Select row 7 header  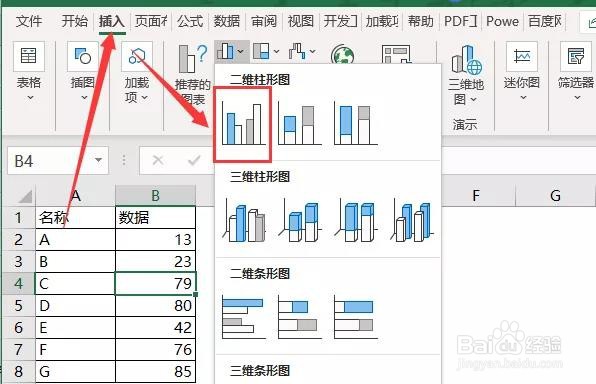[18, 350]
